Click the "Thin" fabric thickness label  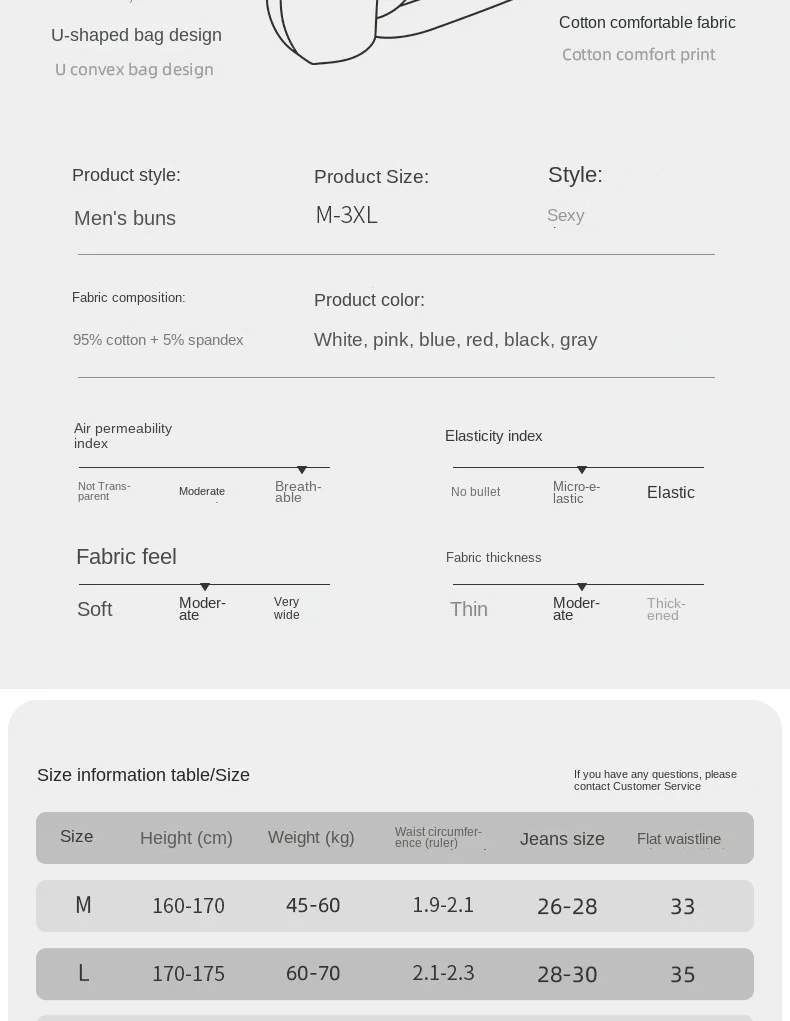click(469, 609)
